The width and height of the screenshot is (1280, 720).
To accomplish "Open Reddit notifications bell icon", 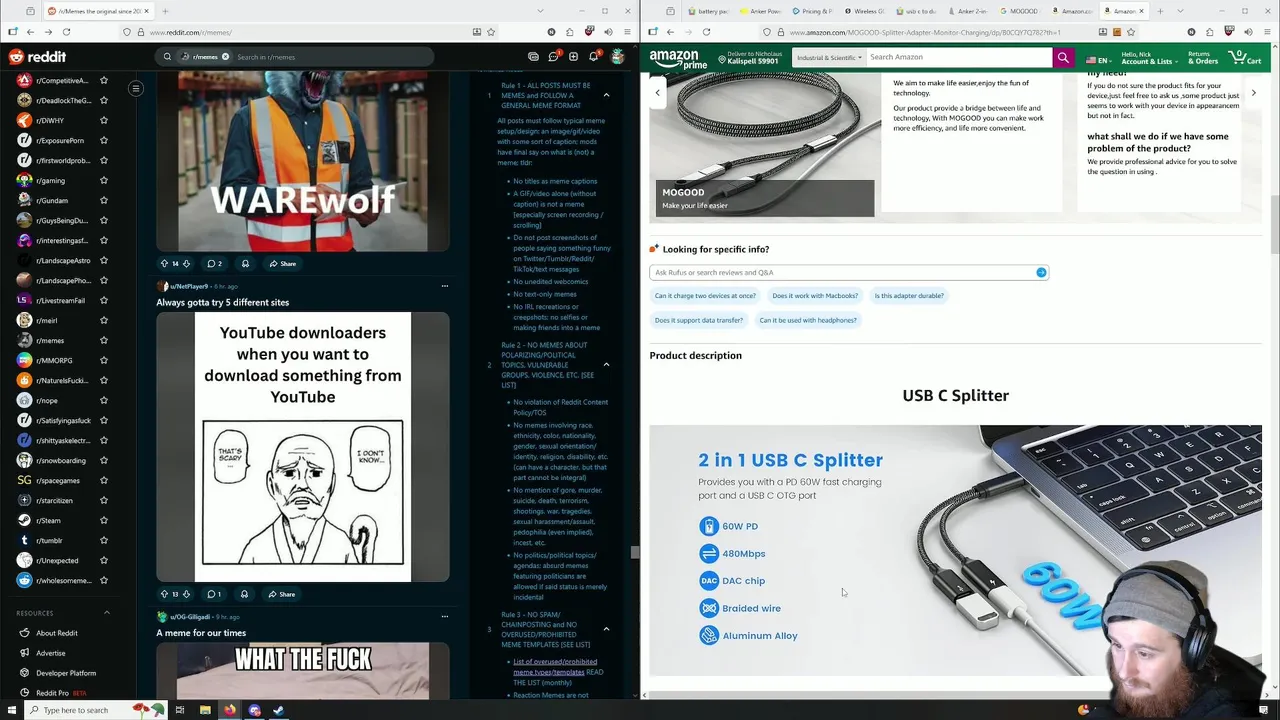I will coord(593,57).
